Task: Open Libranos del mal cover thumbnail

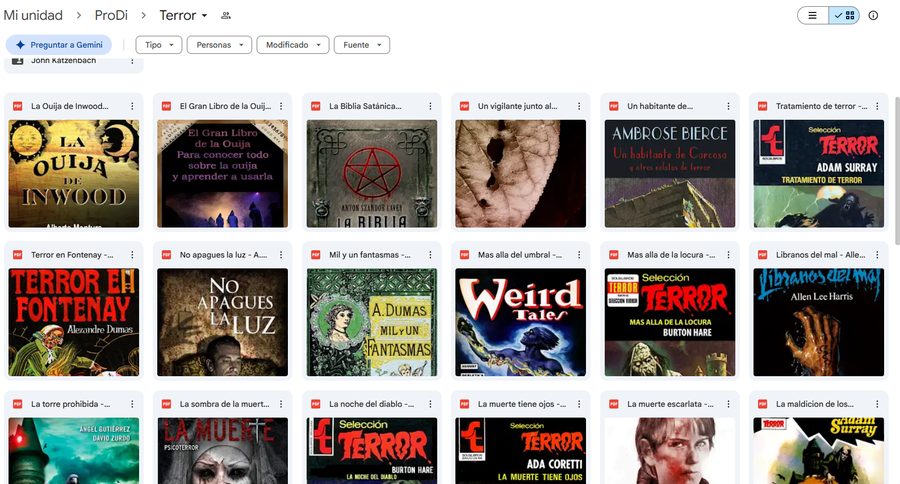Action: click(818, 322)
